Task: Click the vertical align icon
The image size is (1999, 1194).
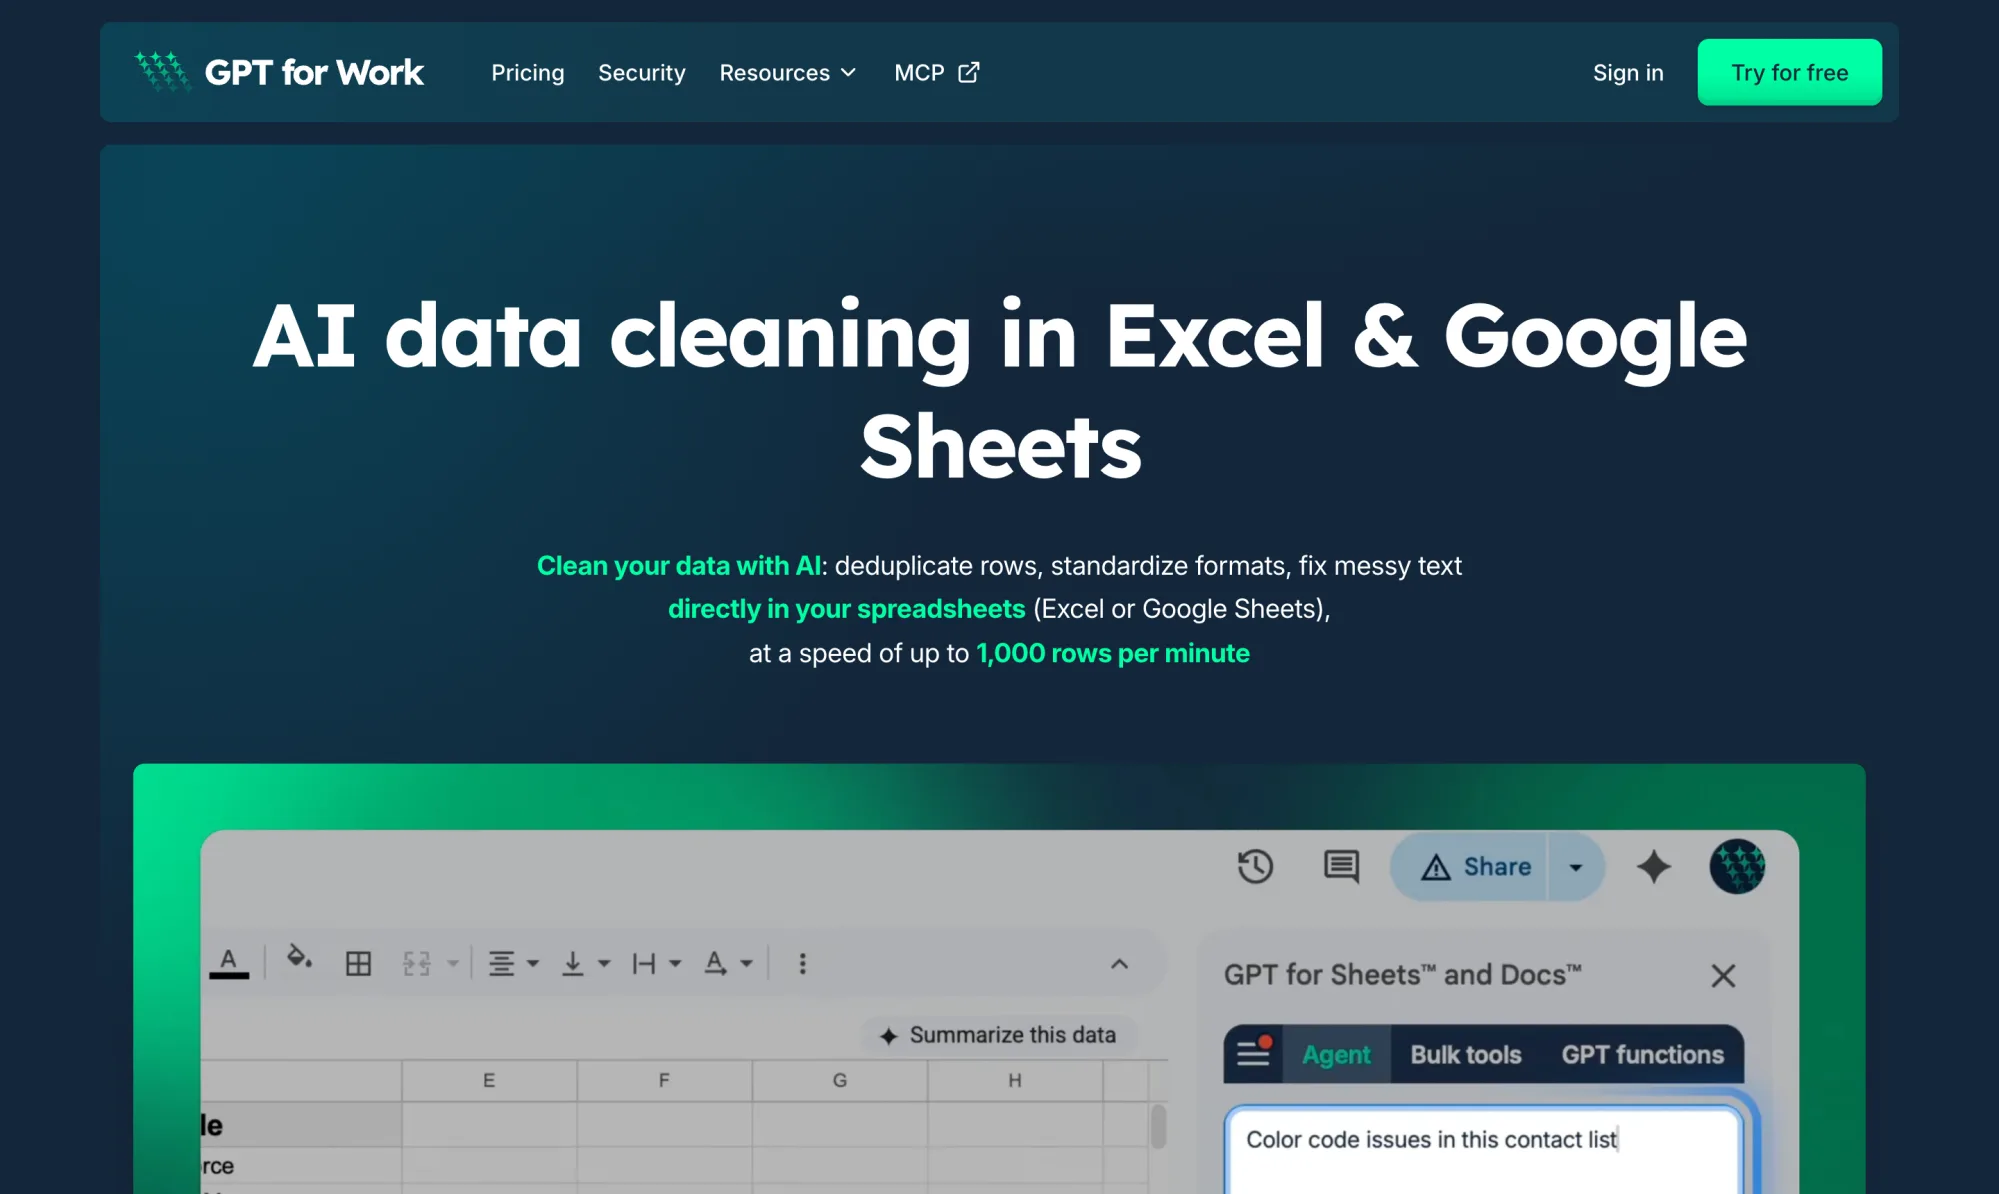Action: pyautogui.click(x=572, y=964)
